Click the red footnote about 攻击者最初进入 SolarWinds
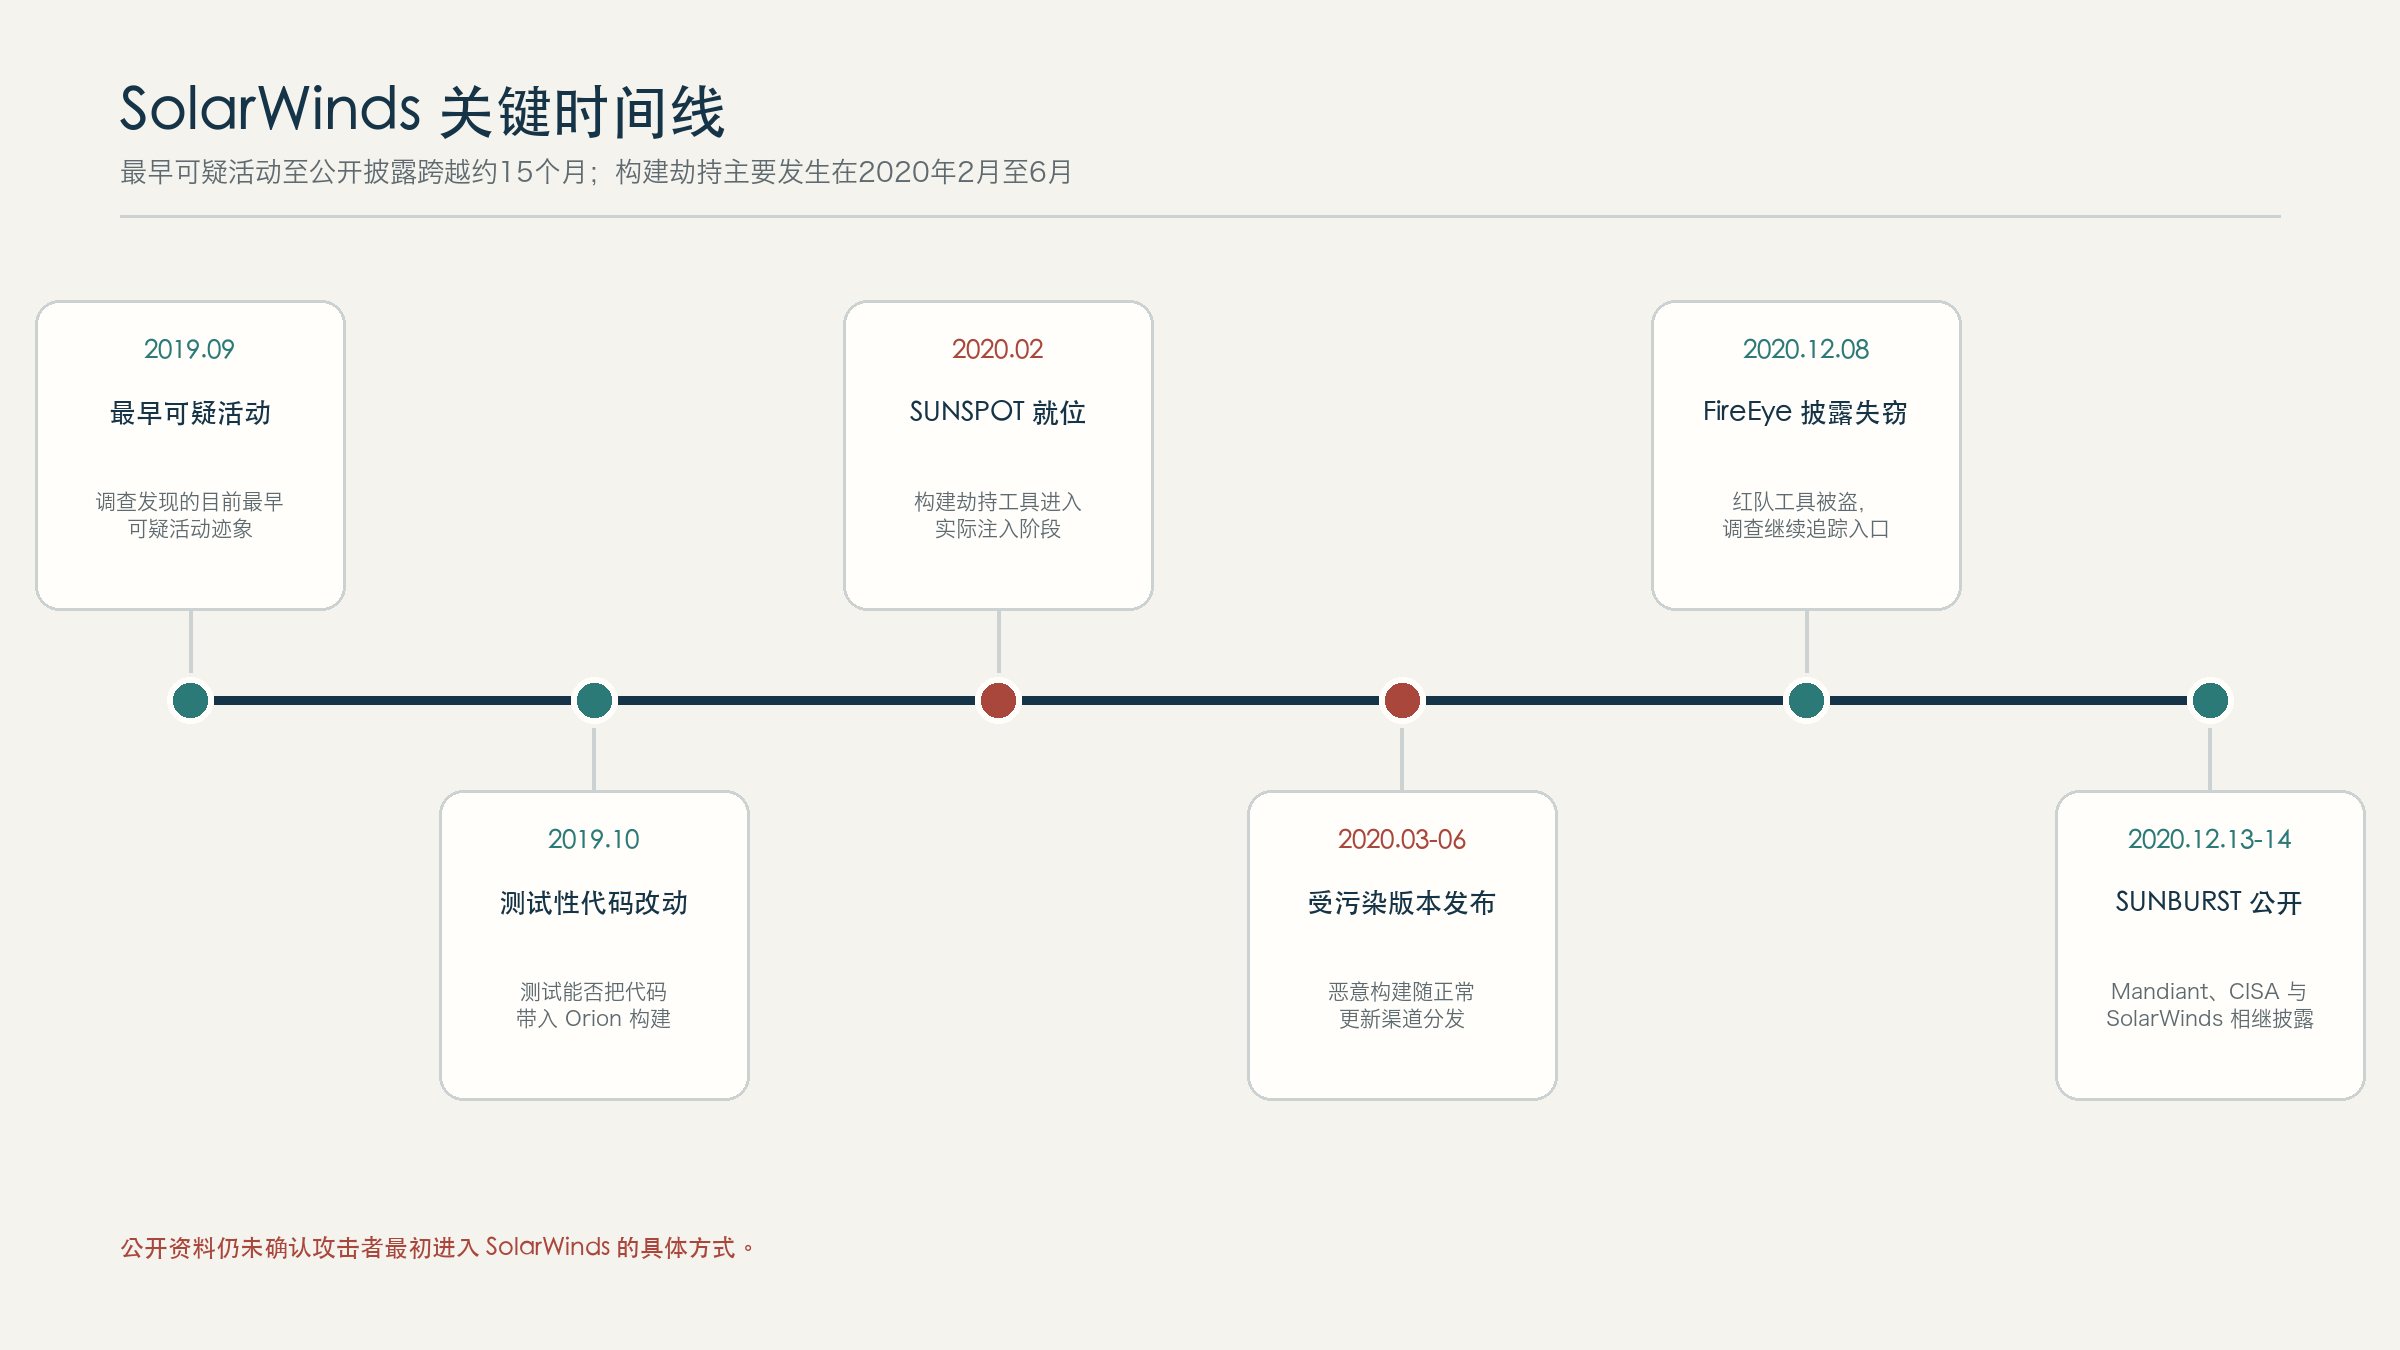This screenshot has width=2400, height=1350. pyautogui.click(x=438, y=1247)
